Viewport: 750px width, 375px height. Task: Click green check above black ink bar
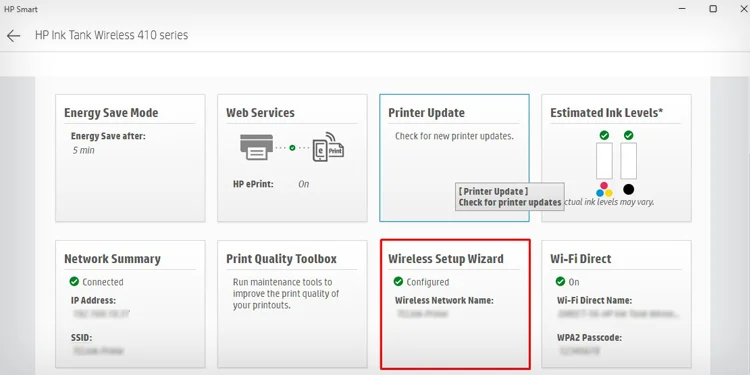[629, 135]
